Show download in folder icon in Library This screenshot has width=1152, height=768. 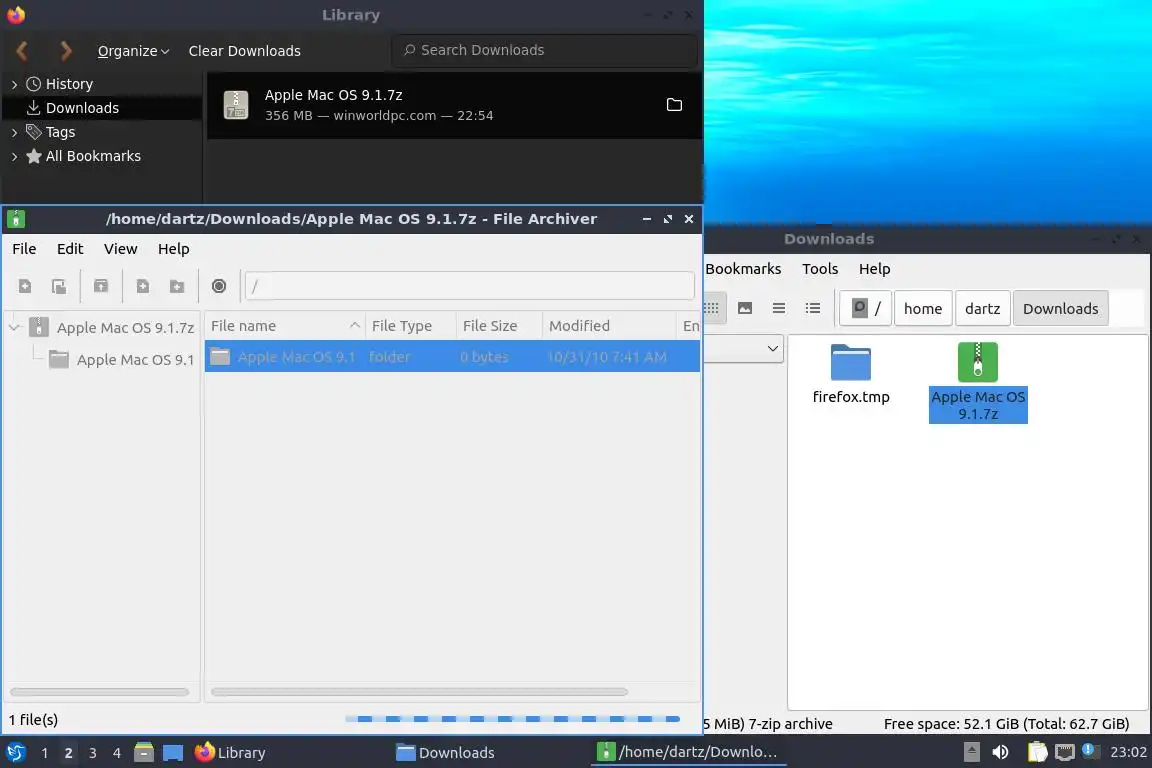pos(674,105)
